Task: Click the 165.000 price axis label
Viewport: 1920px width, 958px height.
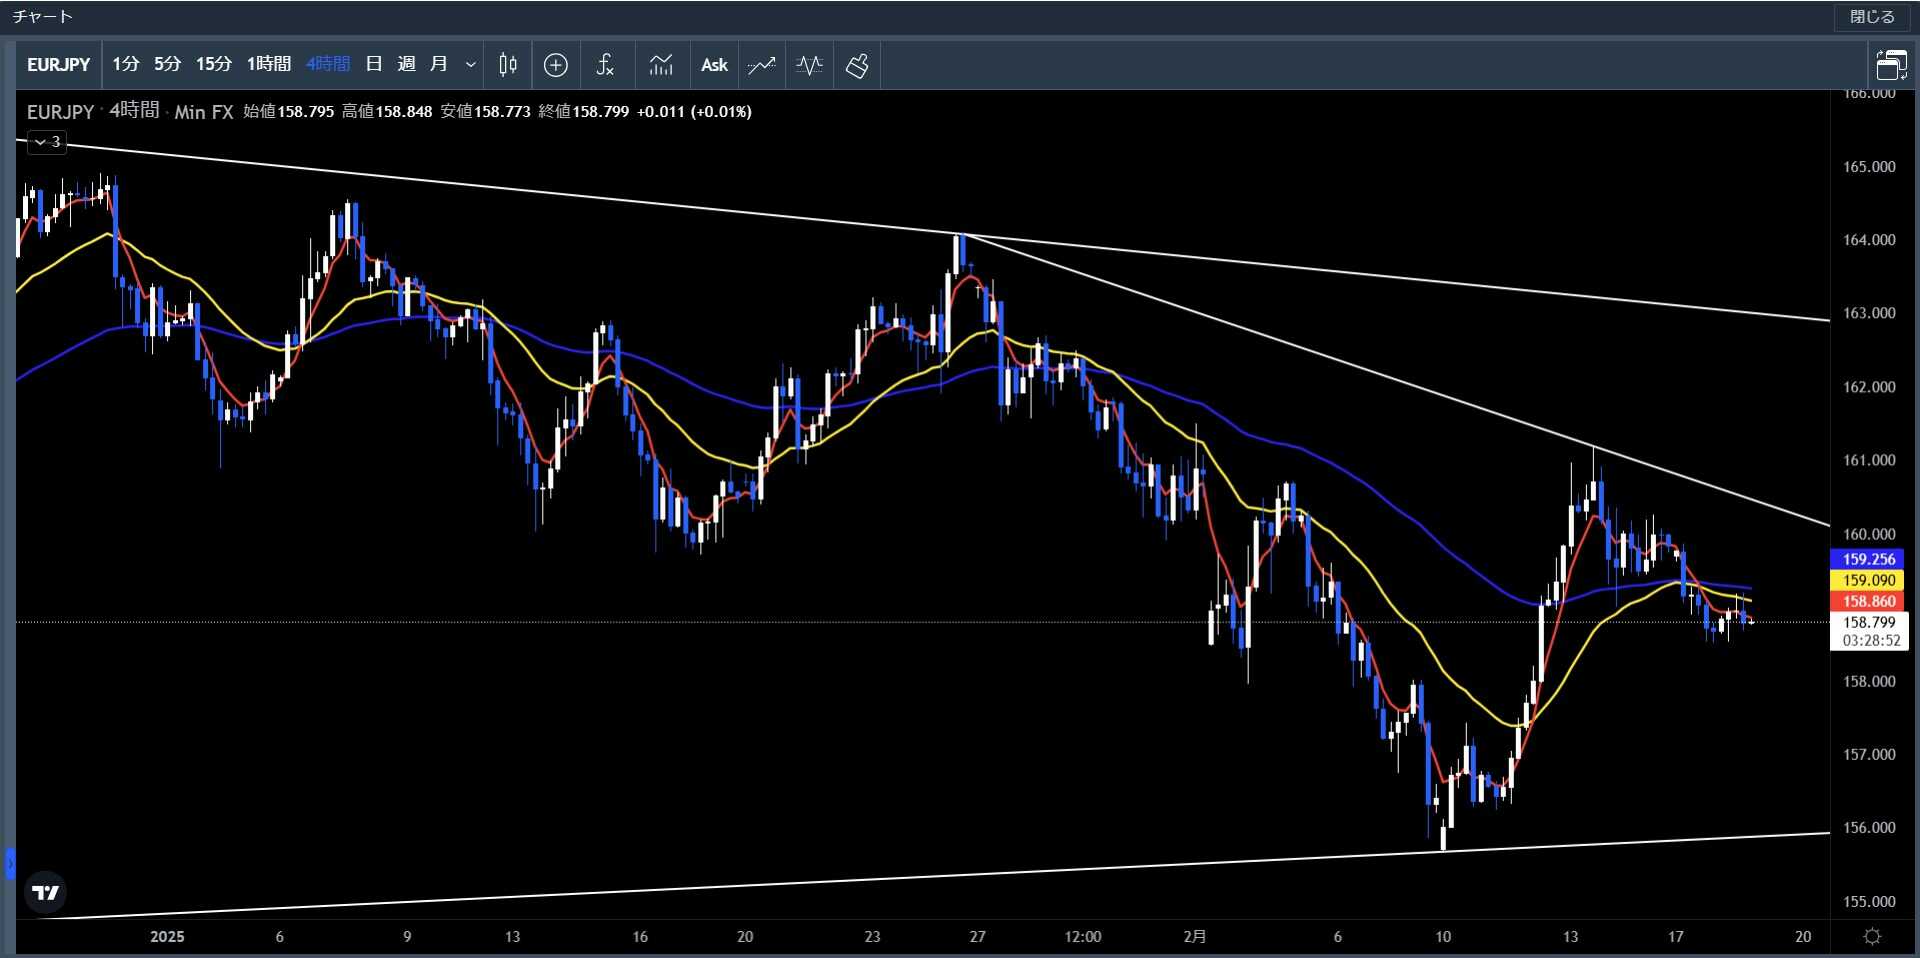Action: pyautogui.click(x=1869, y=167)
